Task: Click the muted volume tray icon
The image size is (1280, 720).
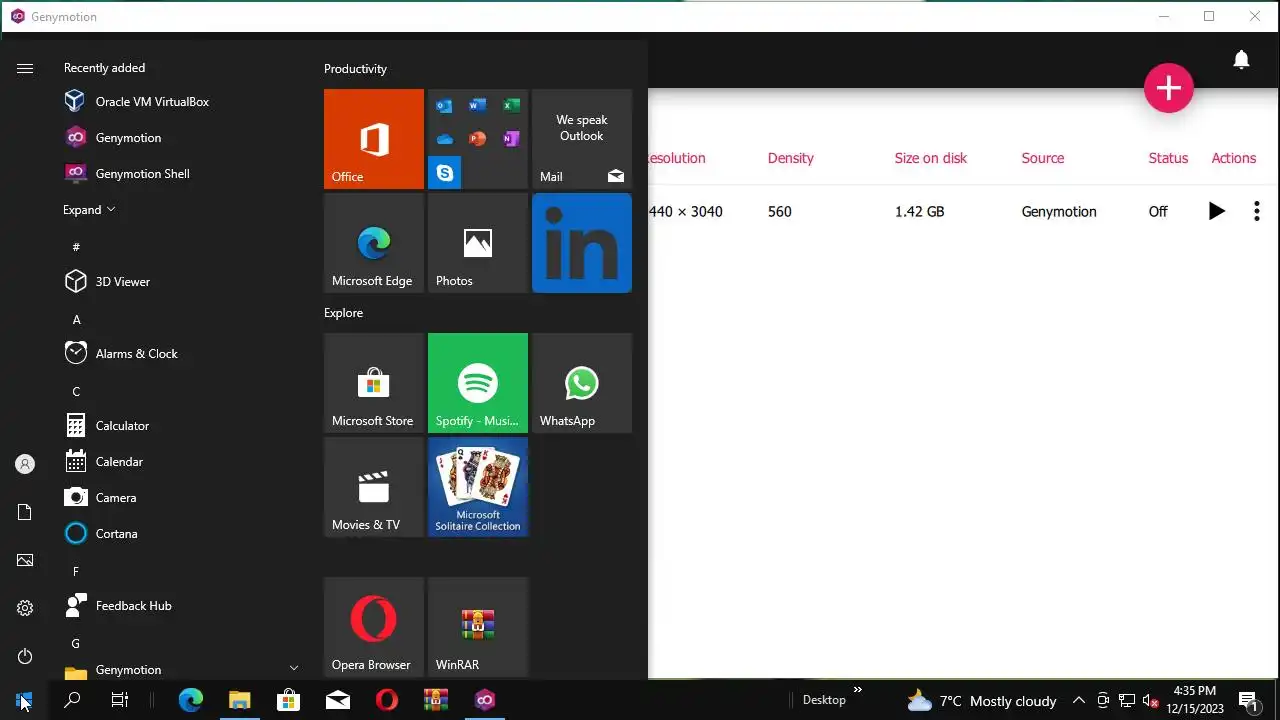Action: click(1150, 701)
